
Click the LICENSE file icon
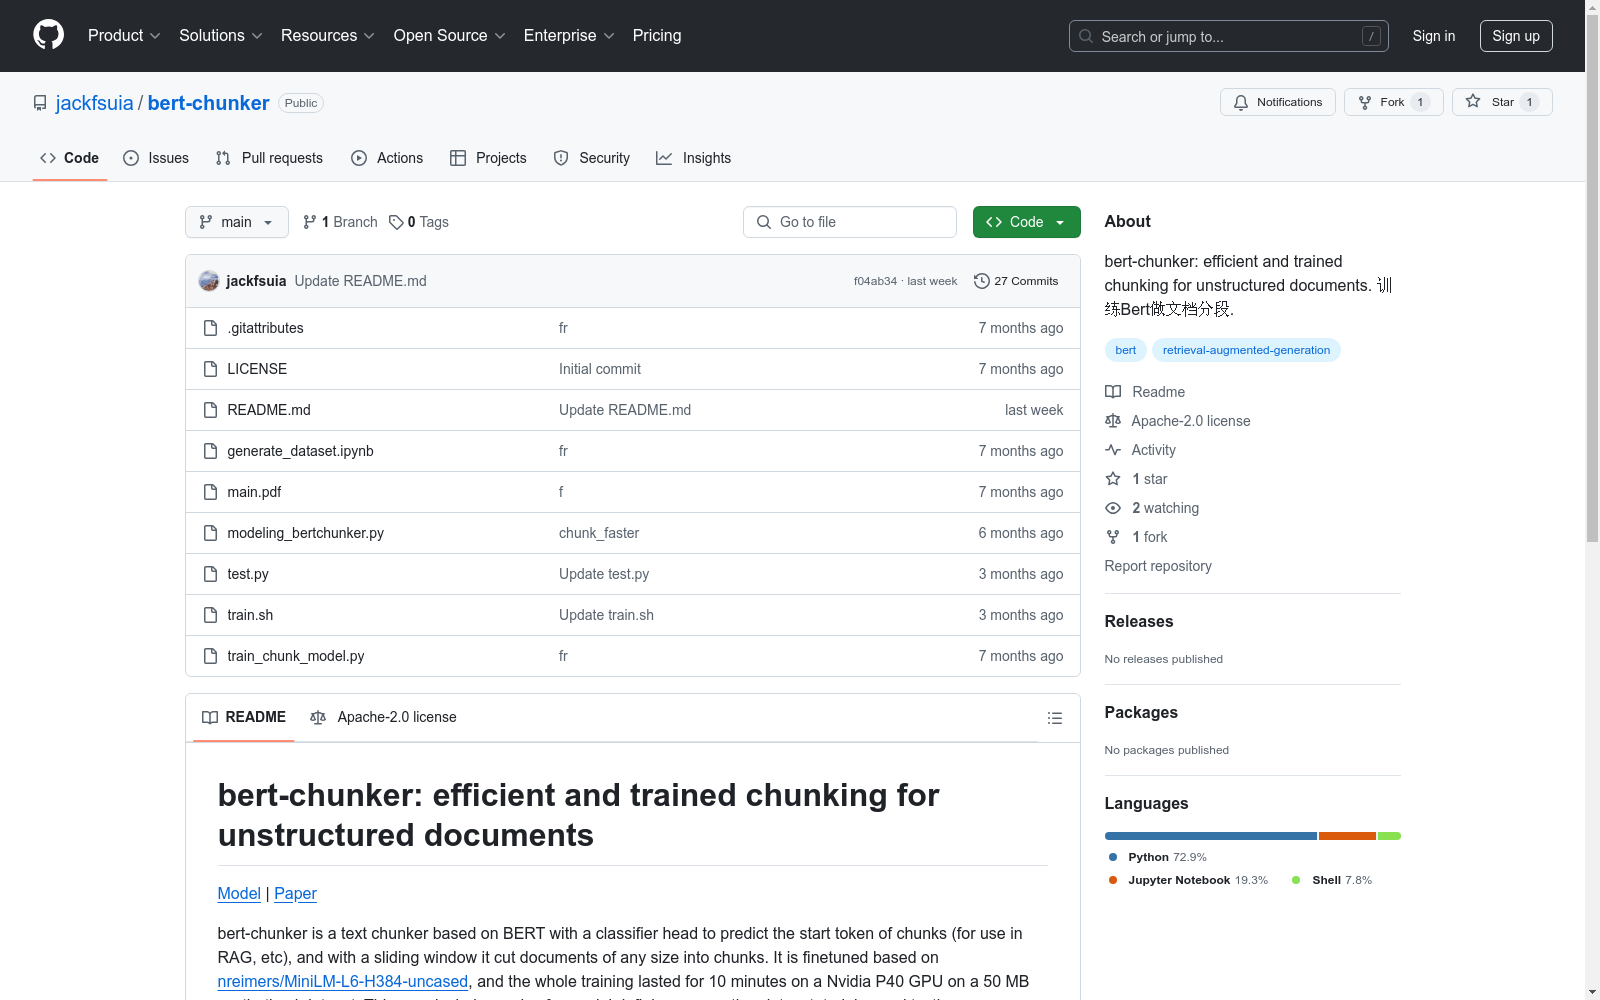(210, 369)
